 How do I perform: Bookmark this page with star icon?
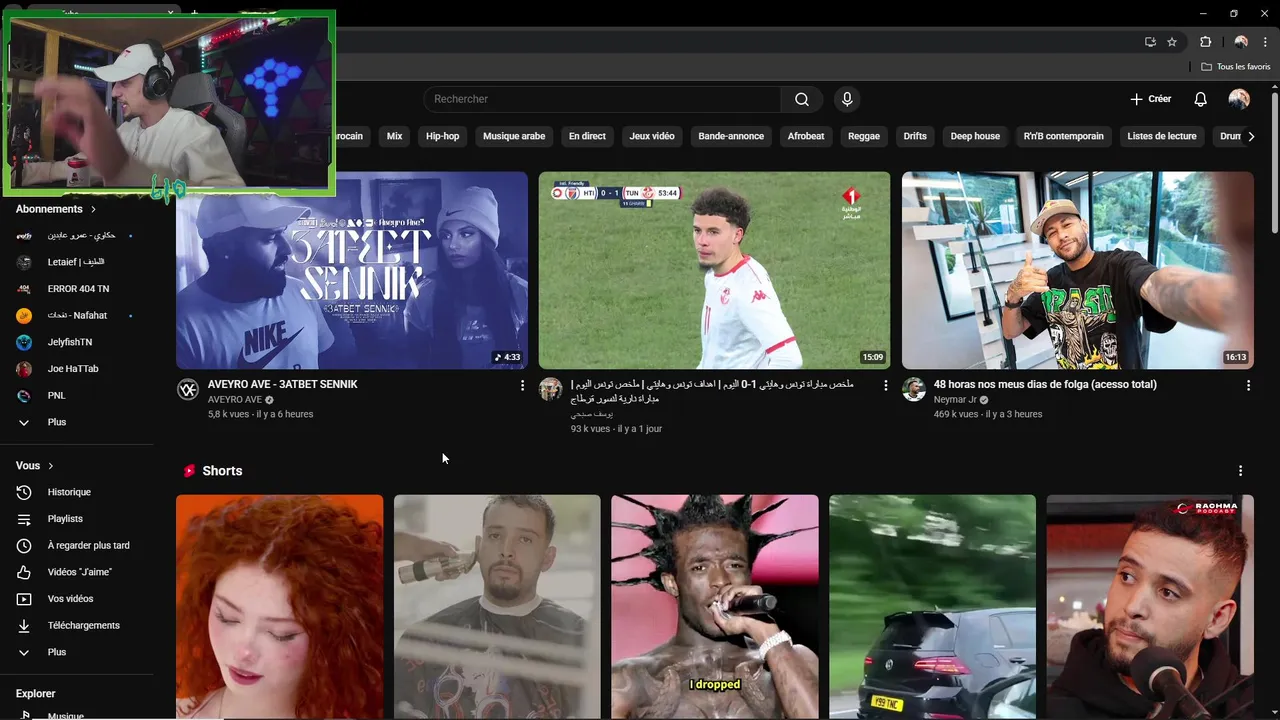pos(1172,42)
